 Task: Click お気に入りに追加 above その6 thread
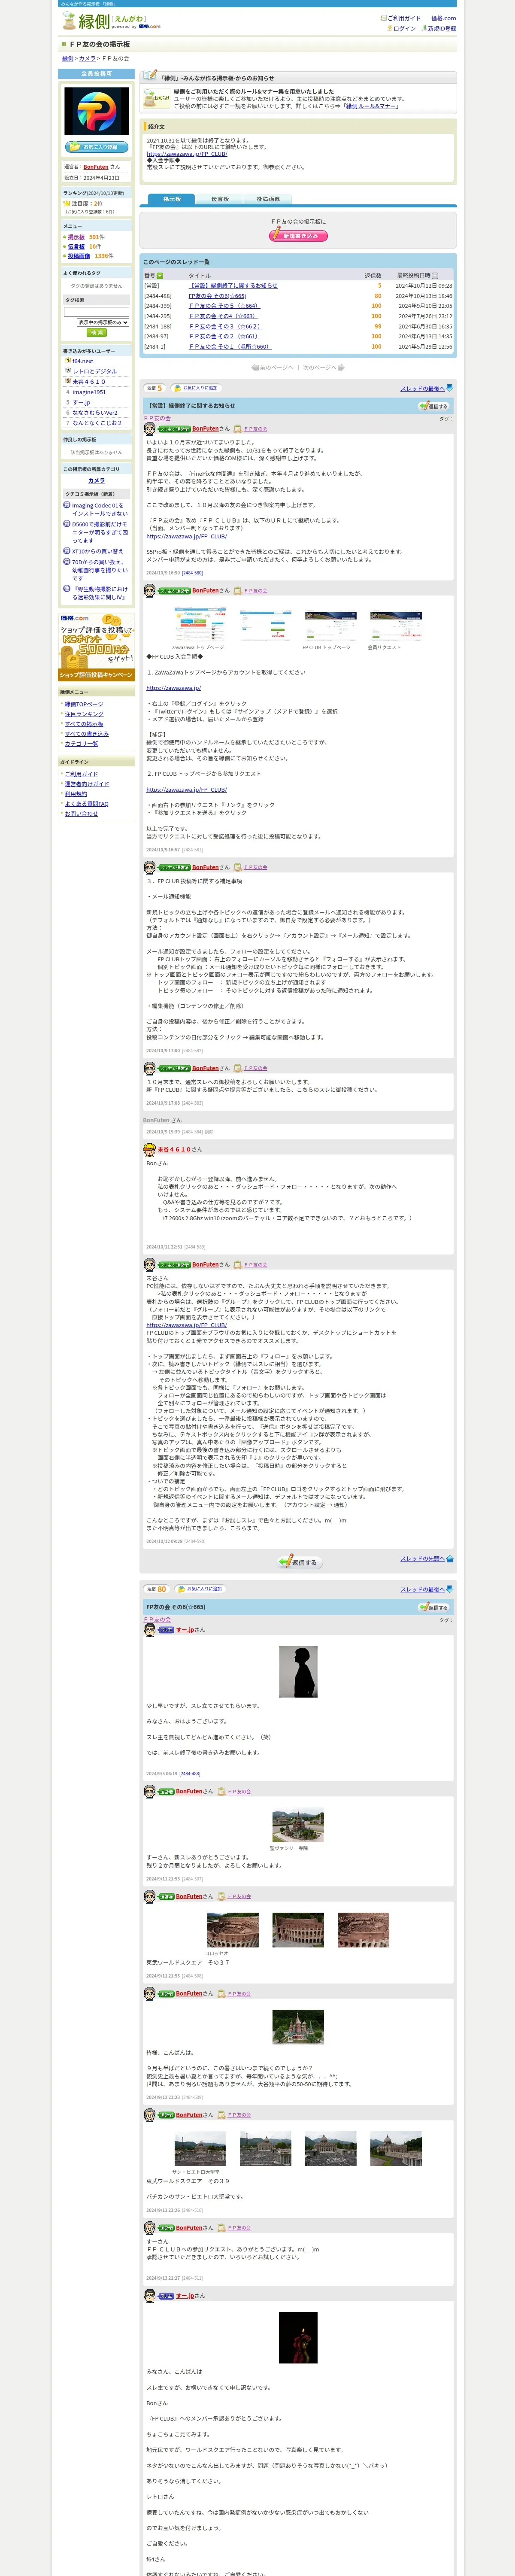[203, 1589]
